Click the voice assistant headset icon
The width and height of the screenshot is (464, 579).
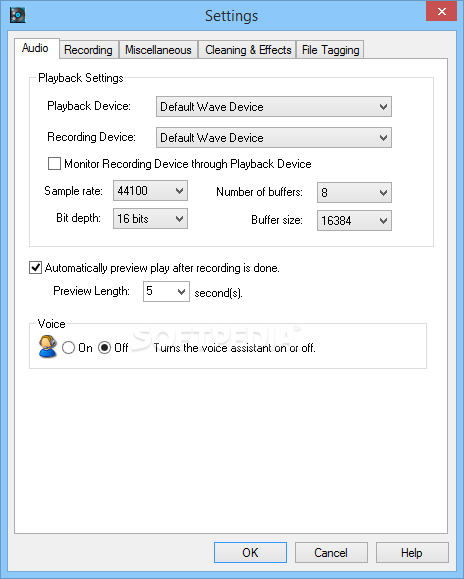pyautogui.click(x=48, y=346)
